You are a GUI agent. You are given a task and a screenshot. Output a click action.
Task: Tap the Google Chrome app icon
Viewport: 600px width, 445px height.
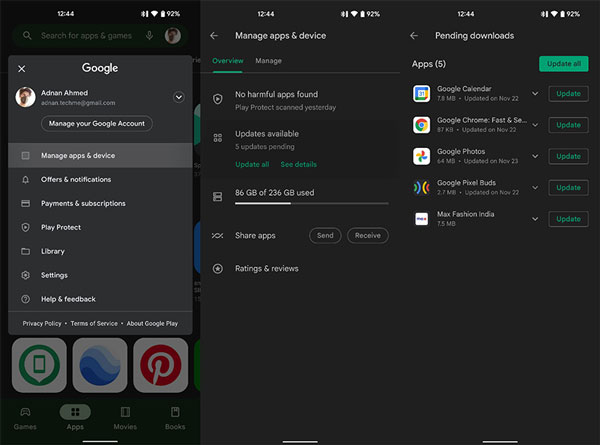(x=422, y=125)
